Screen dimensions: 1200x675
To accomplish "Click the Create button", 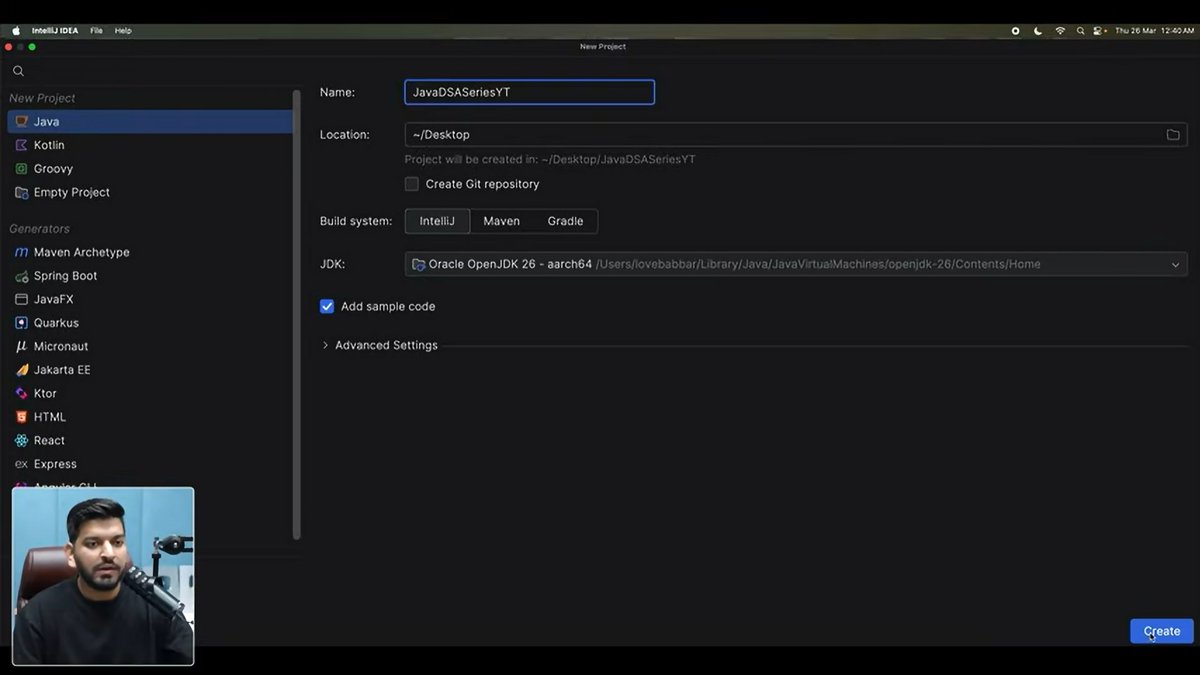I will pos(1162,631).
